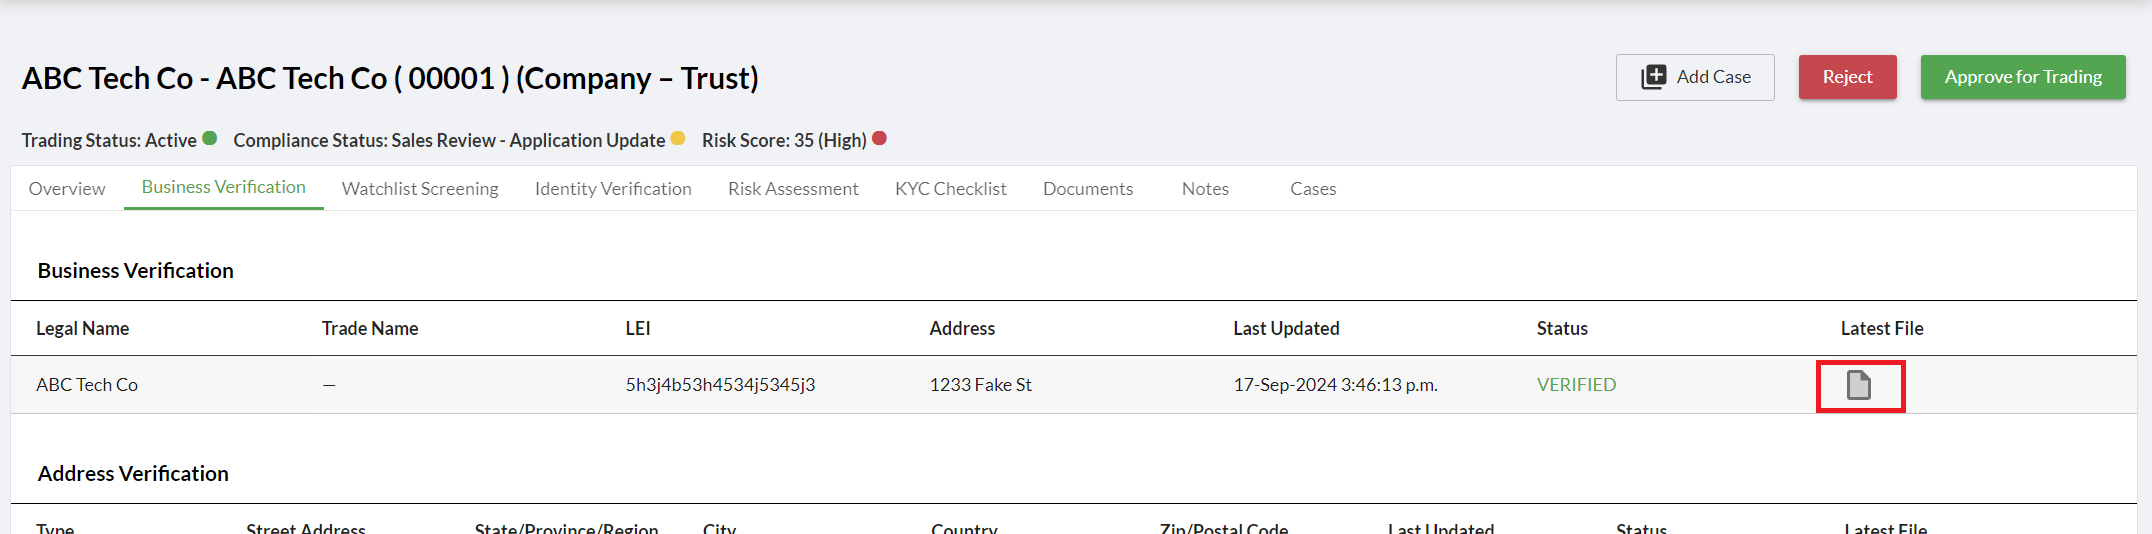Open the Notes tab
Image resolution: width=2152 pixels, height=534 pixels.
[x=1205, y=189]
